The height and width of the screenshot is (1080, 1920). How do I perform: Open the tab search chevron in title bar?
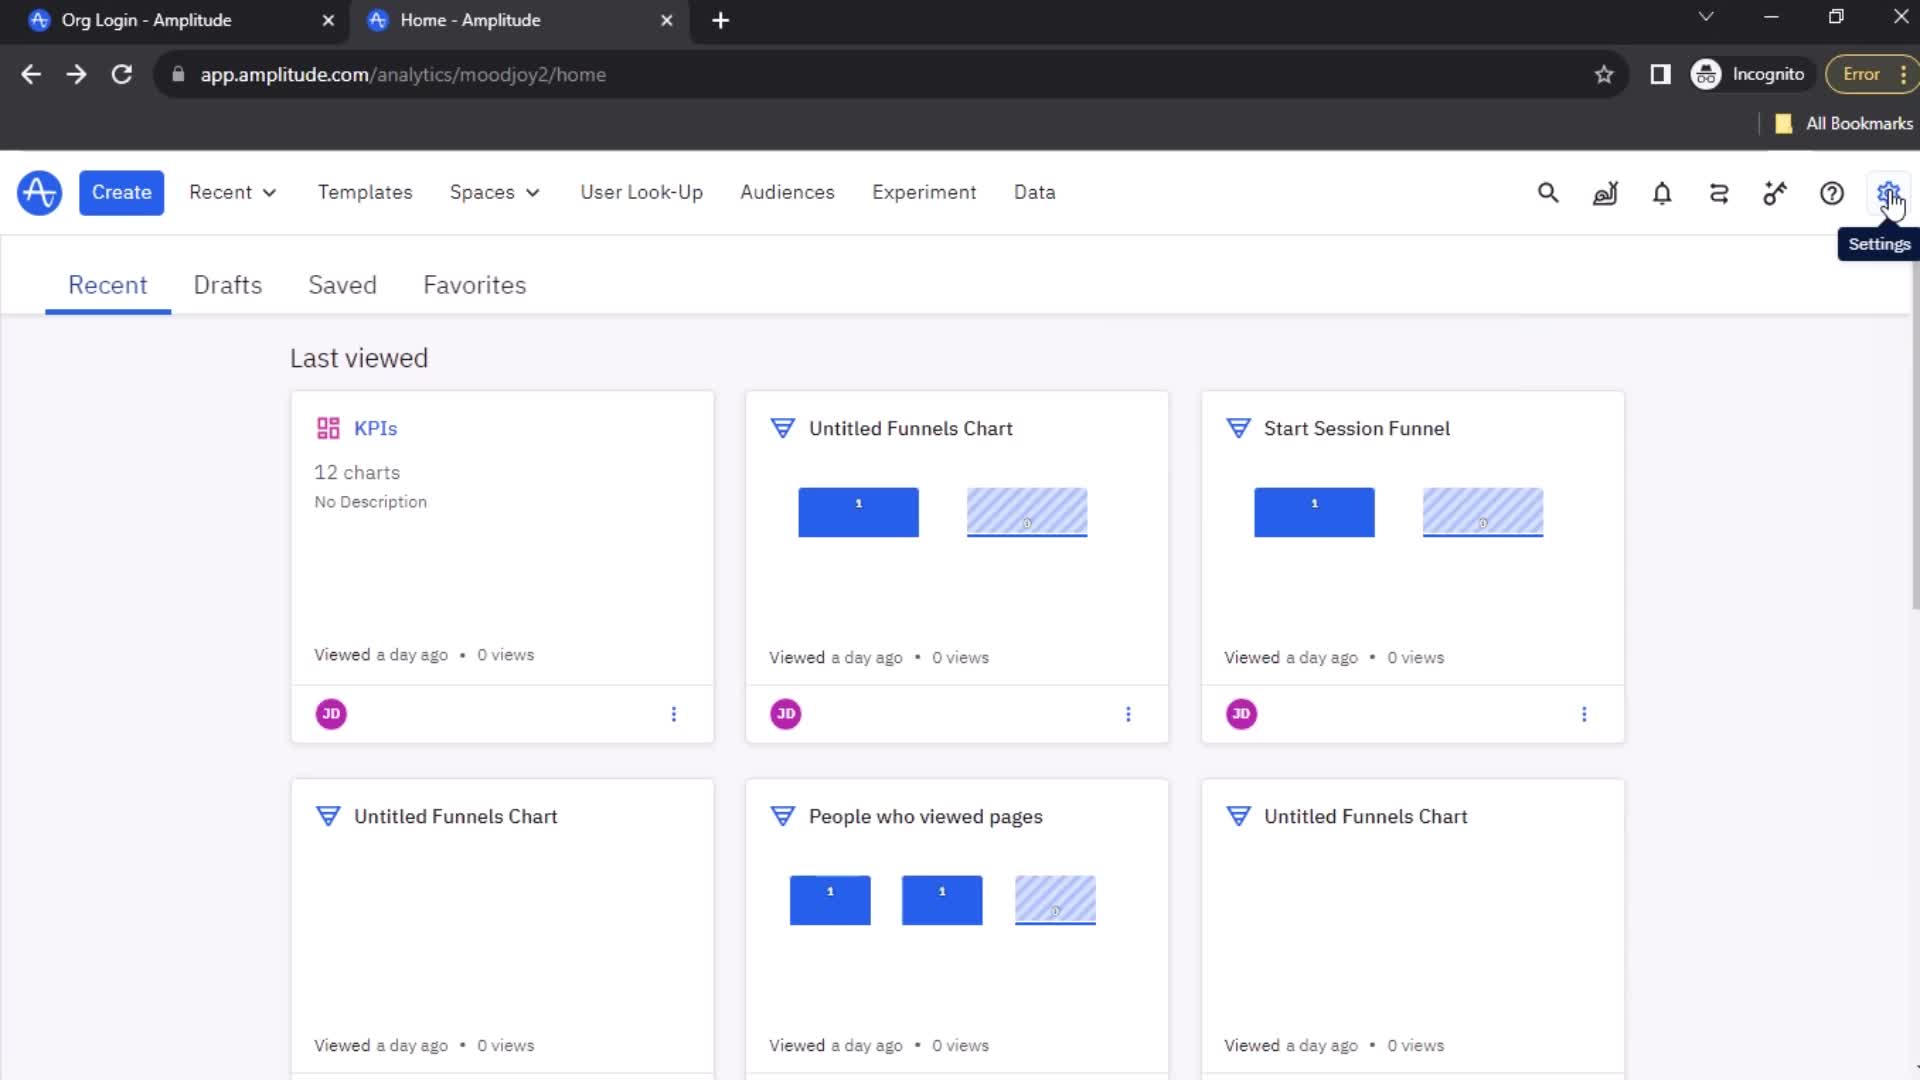tap(1706, 17)
